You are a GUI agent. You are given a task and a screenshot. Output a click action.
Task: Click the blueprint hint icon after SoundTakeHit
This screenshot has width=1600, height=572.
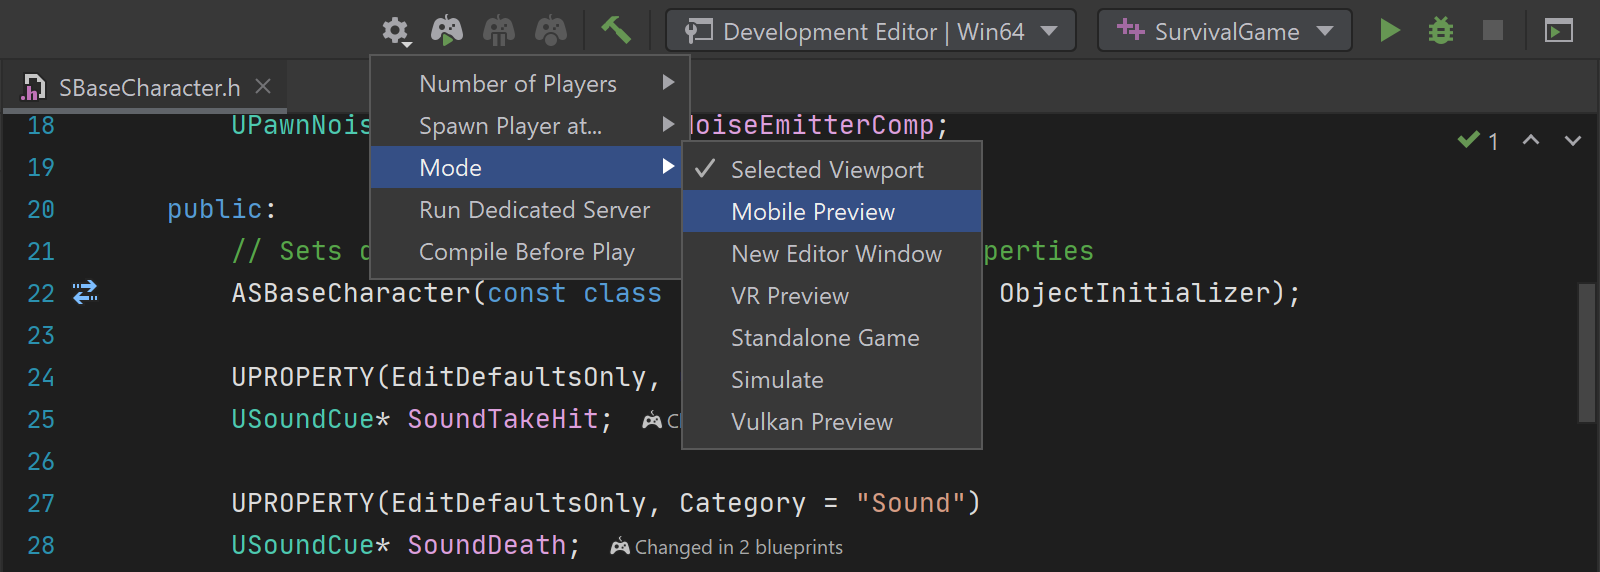click(652, 420)
